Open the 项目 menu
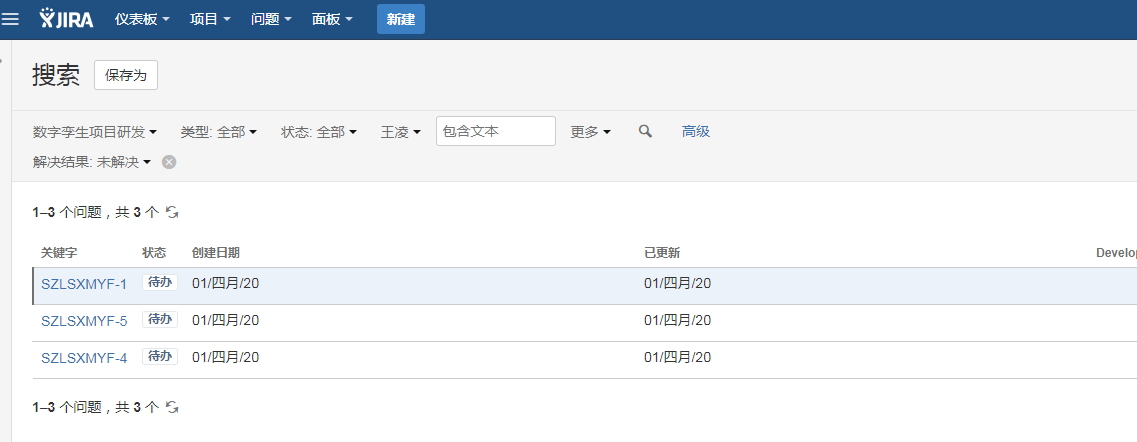Screen dimensions: 1137x442 [x=210, y=20]
